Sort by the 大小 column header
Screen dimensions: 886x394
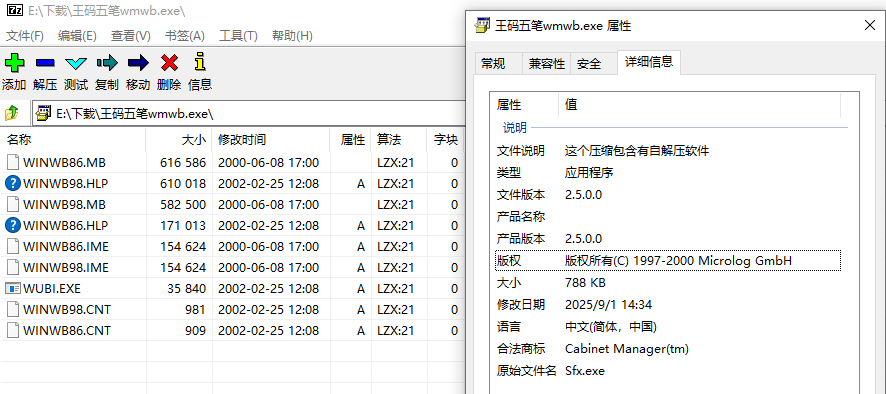tap(179, 140)
